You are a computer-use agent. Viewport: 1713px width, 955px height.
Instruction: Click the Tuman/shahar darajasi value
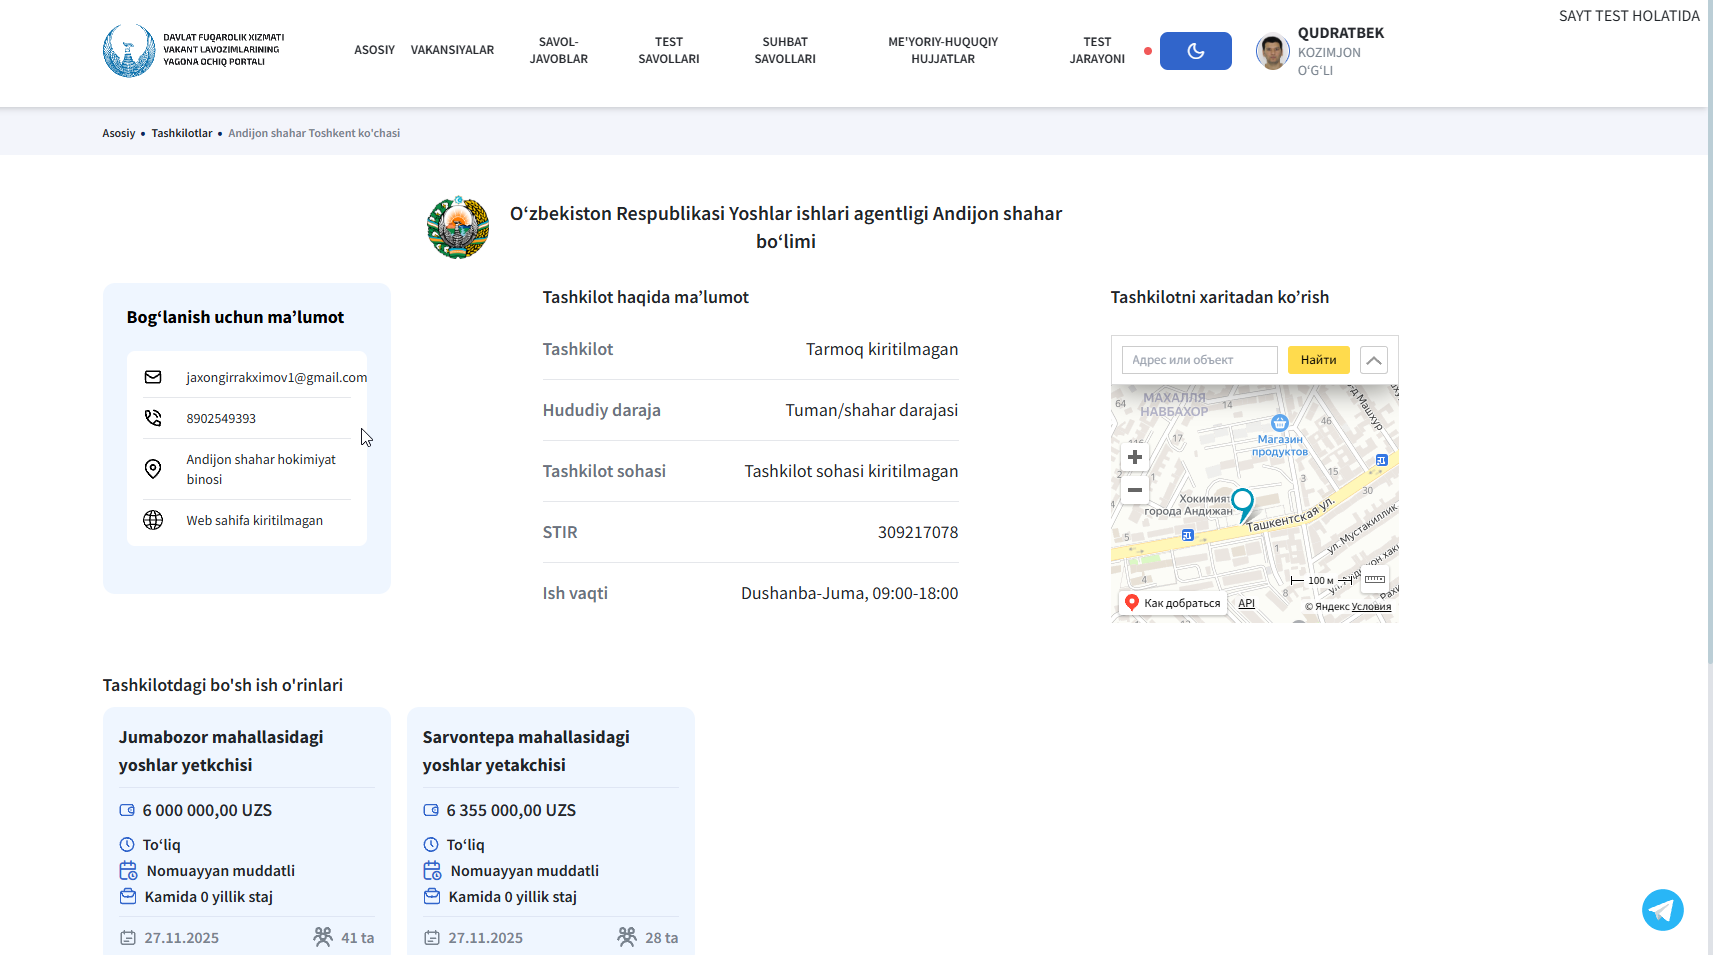(871, 410)
